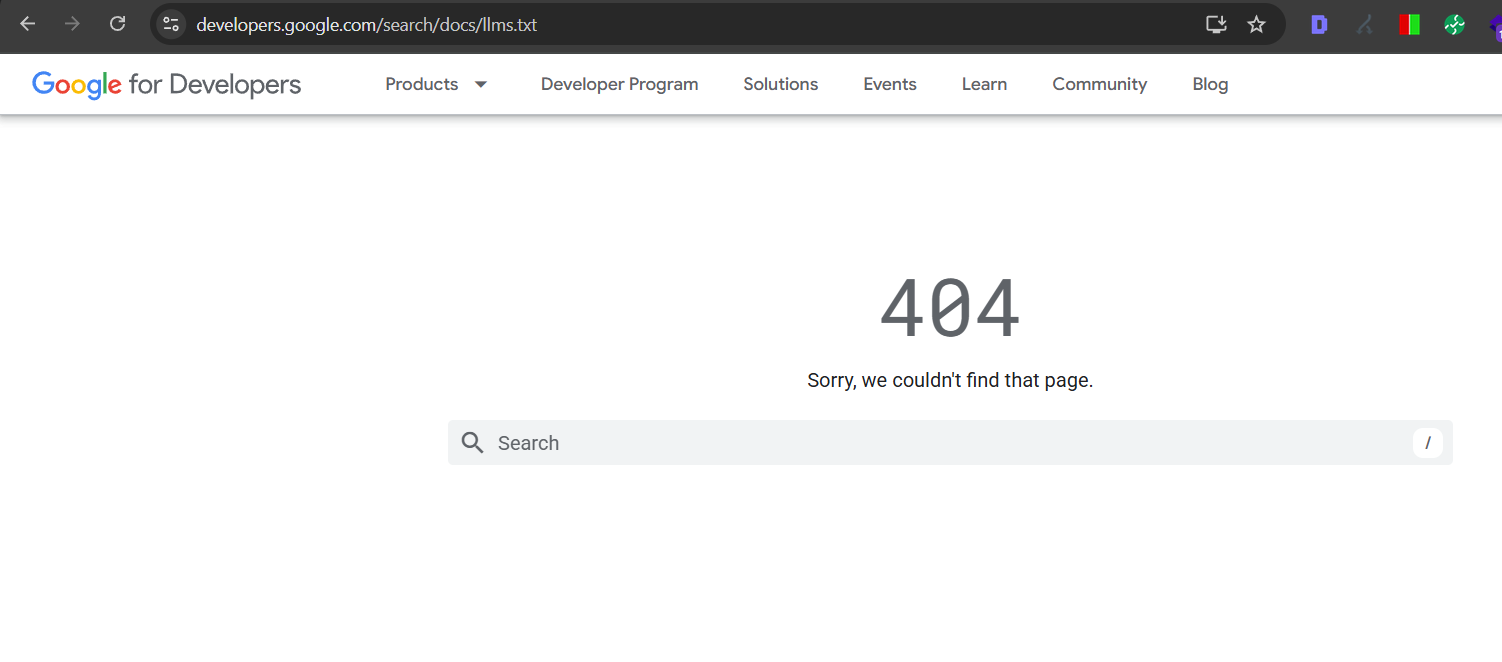Open the Events section
This screenshot has width=1502, height=662.
[889, 84]
